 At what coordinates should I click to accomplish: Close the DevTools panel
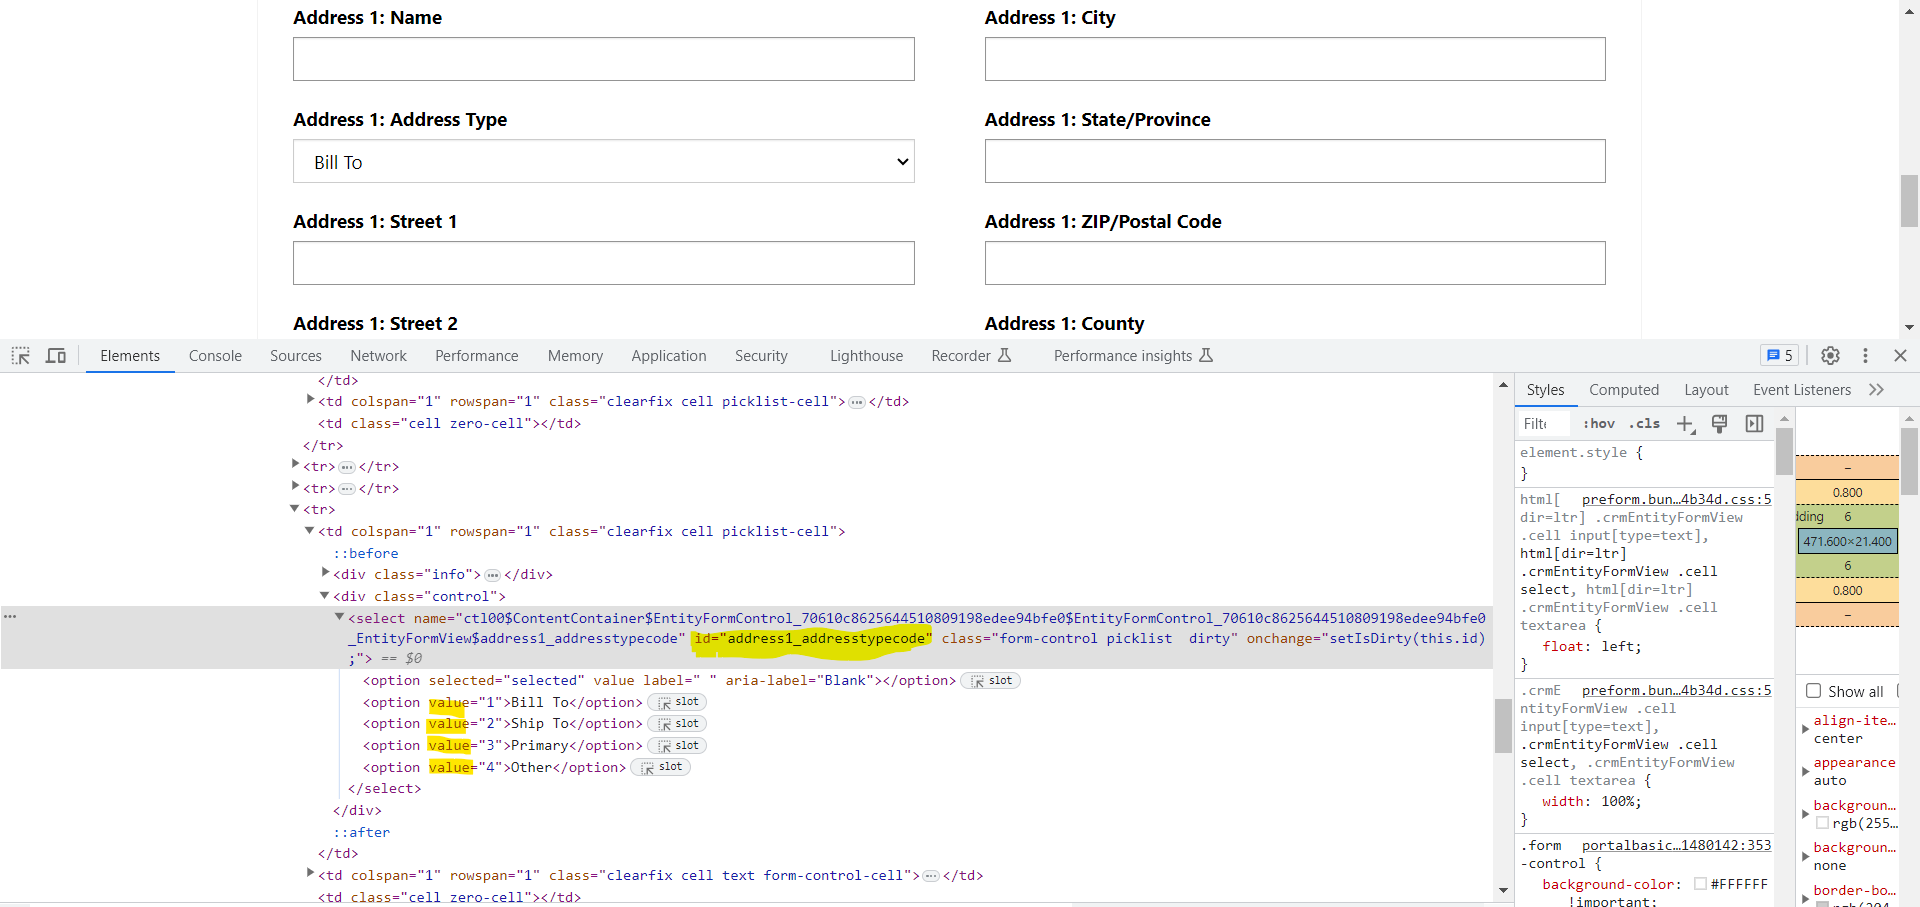(1900, 356)
